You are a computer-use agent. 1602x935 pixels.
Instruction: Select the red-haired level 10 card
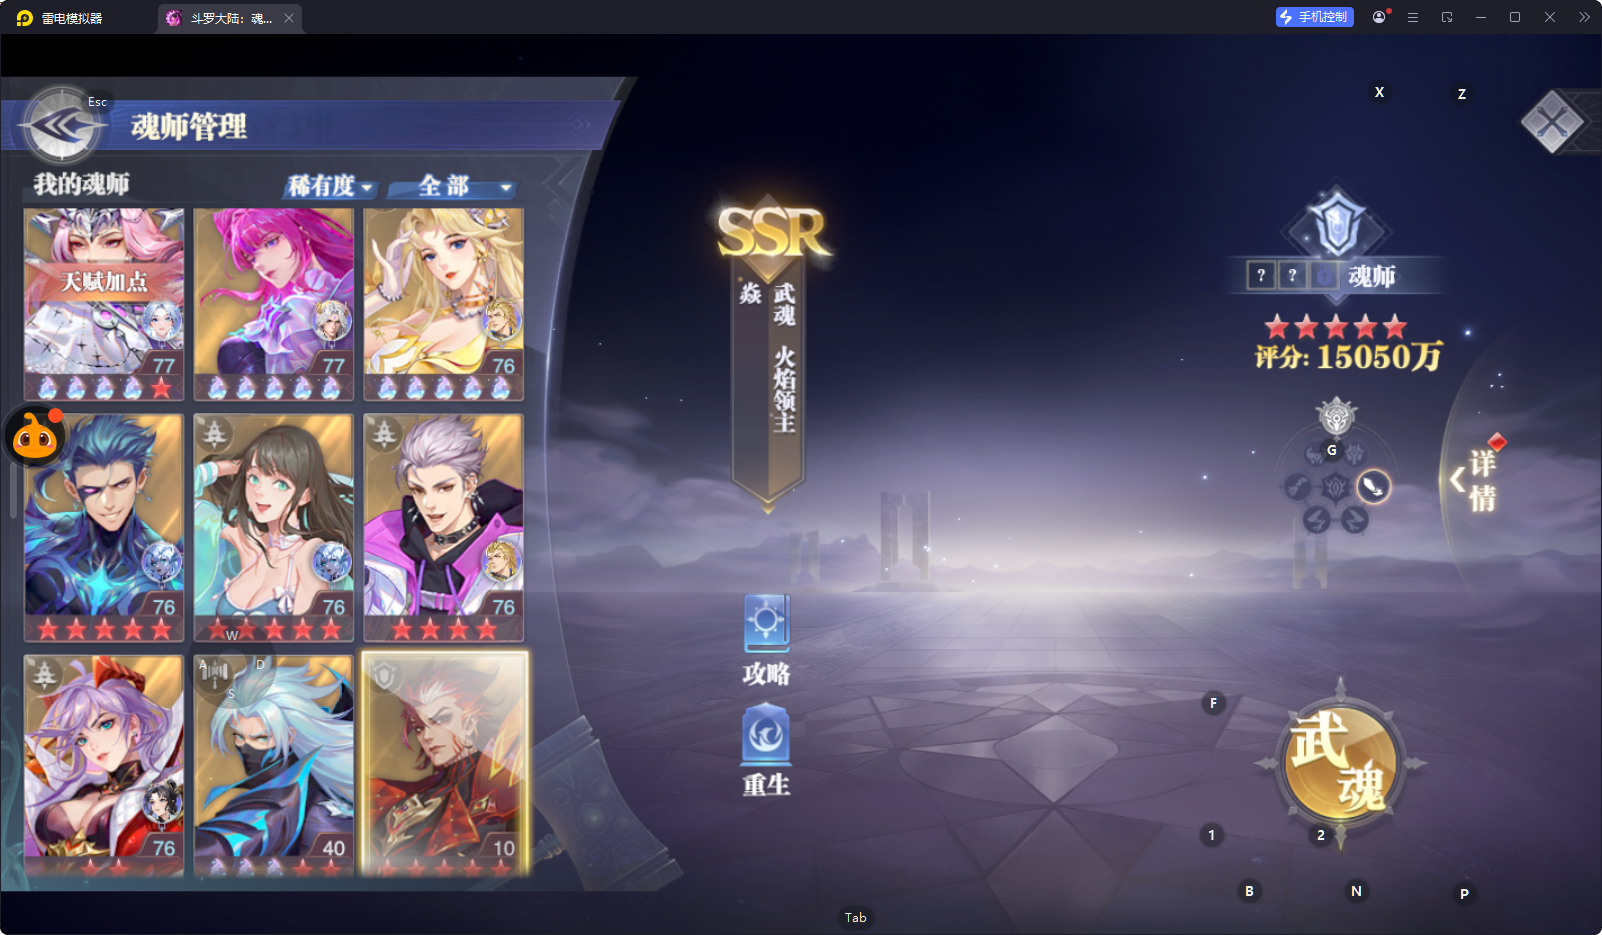444,766
